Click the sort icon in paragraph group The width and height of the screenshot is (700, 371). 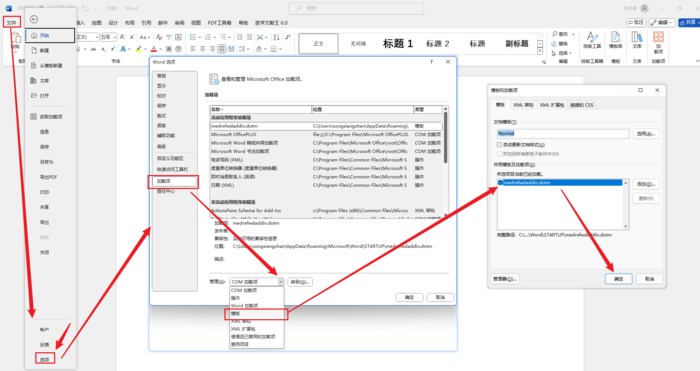pos(276,37)
